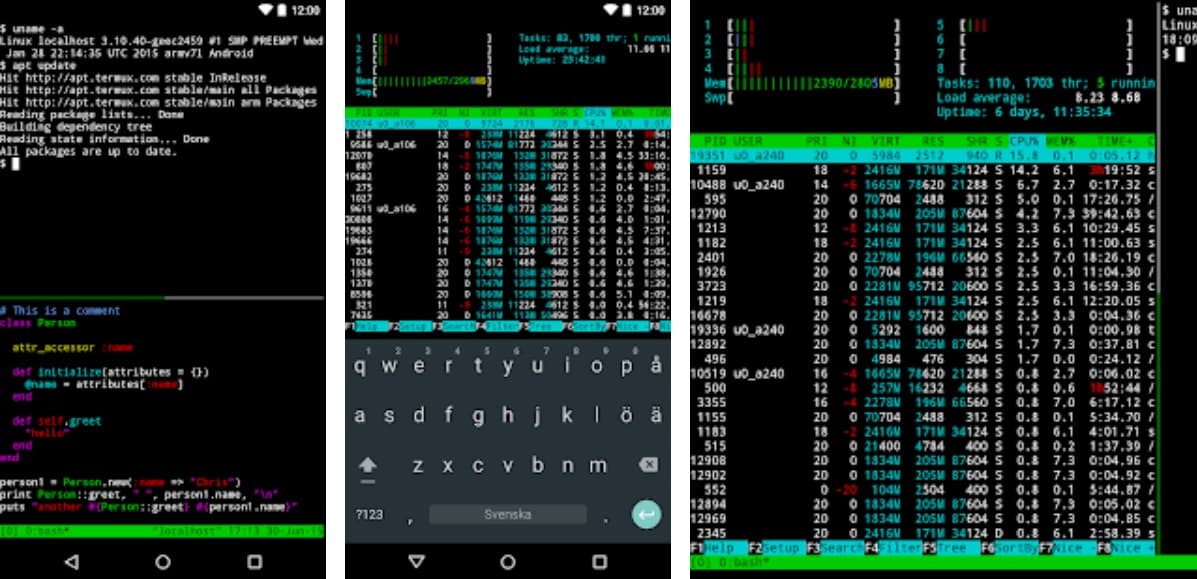The height and width of the screenshot is (579, 1197).
Task: Select process row with PID 10488
Action: (x=922, y=185)
